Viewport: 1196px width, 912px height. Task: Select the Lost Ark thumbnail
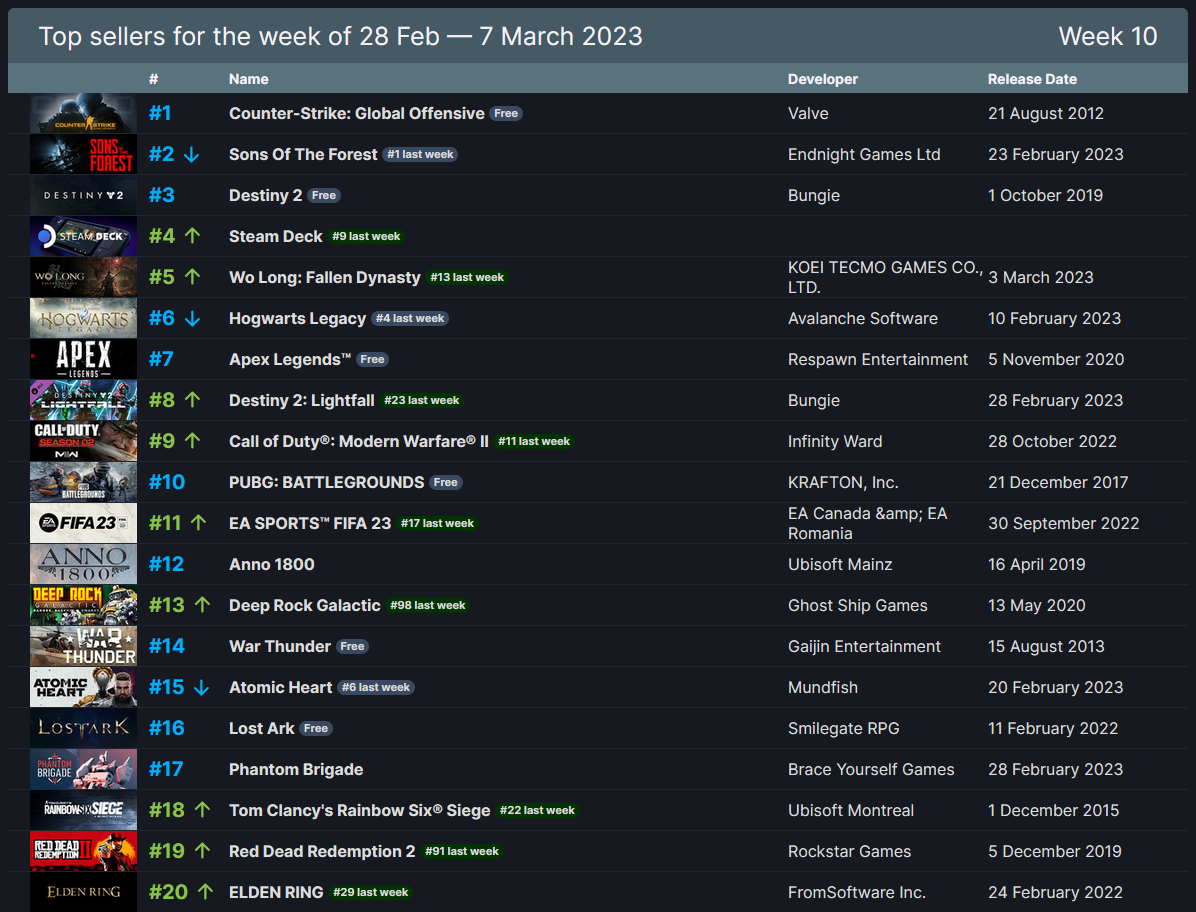click(x=83, y=728)
